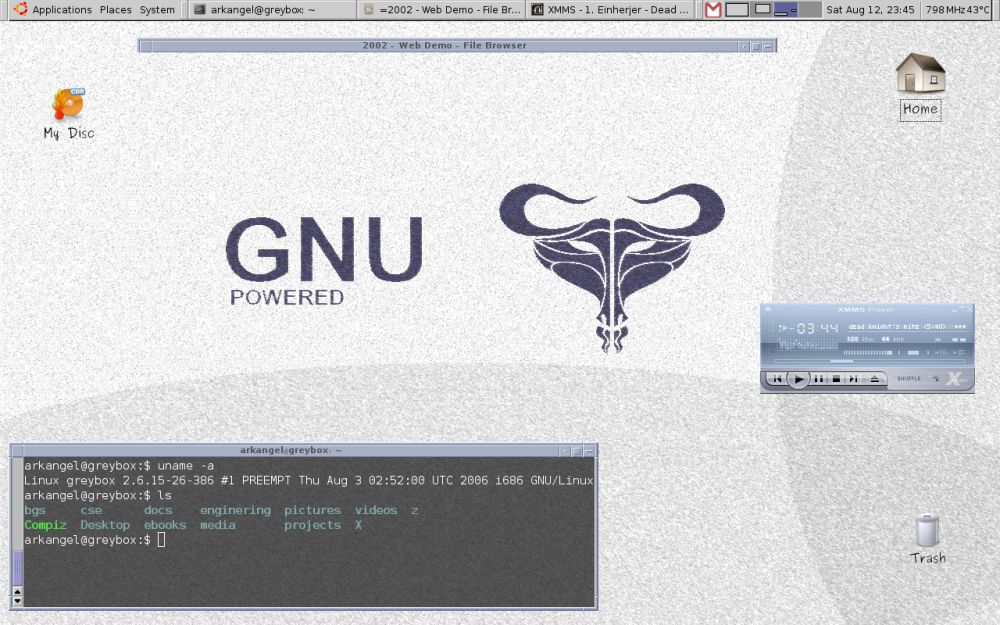Click the XMMS elapsed time display
1000x625 pixels.
[x=814, y=328]
